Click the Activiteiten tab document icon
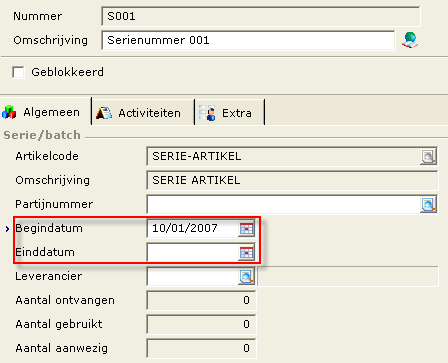 [x=104, y=113]
